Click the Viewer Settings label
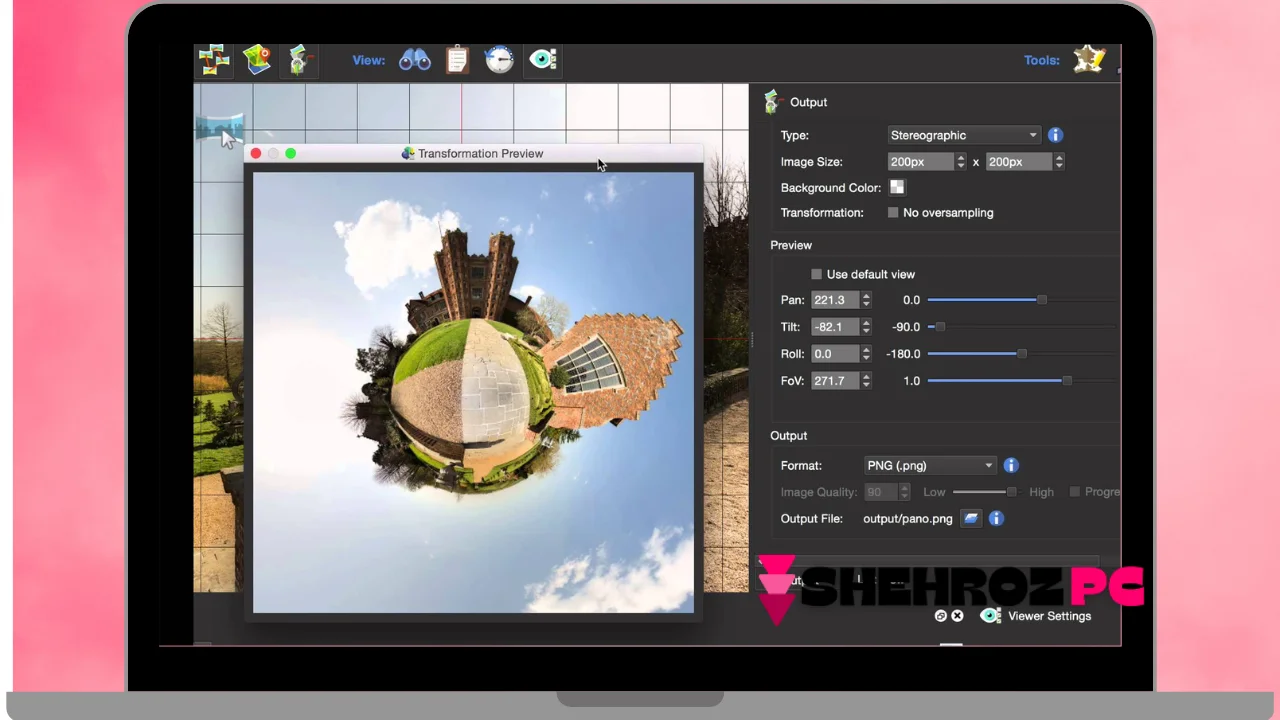Image resolution: width=1280 pixels, height=720 pixels. tap(1049, 616)
